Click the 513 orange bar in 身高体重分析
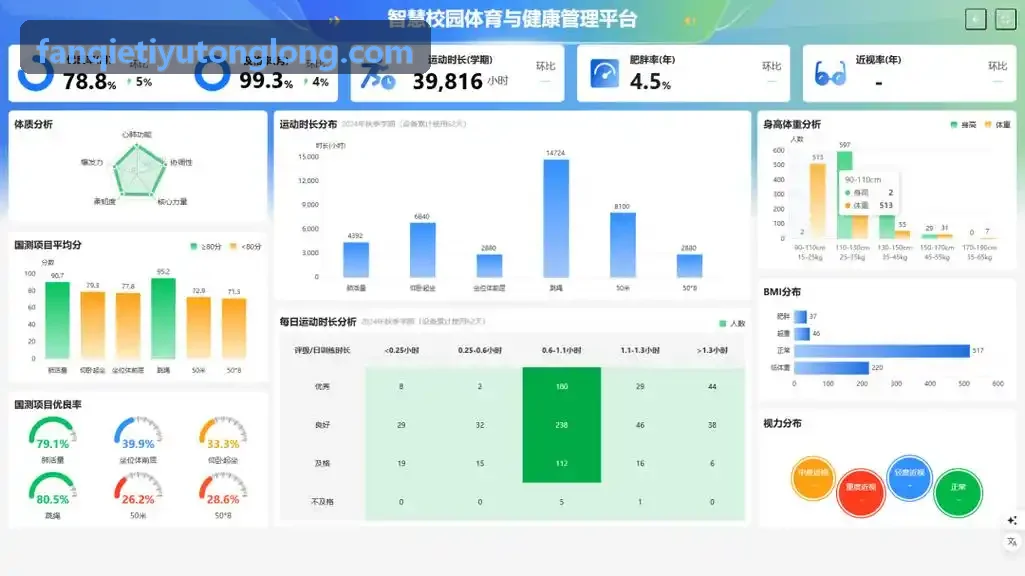This screenshot has width=1025, height=576. point(817,201)
